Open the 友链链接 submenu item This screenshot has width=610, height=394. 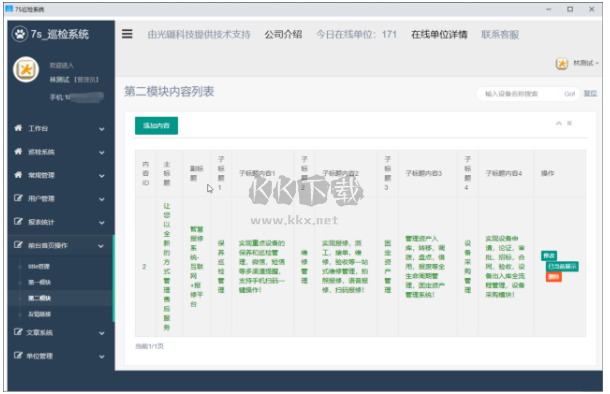tap(39, 314)
